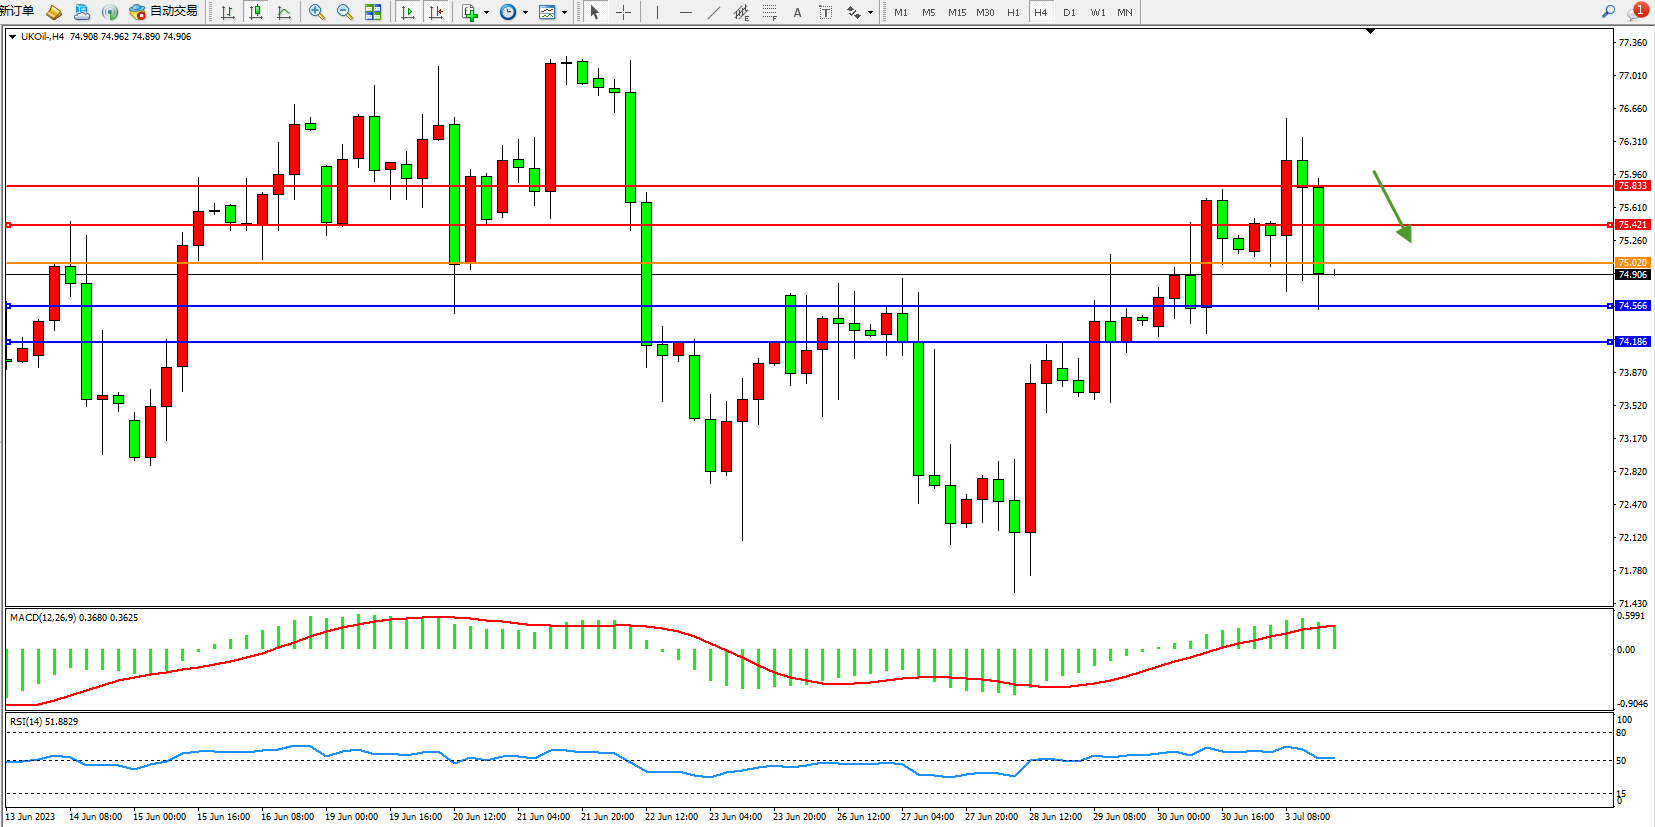Zoom in on the chart with magnifier plus

point(317,12)
